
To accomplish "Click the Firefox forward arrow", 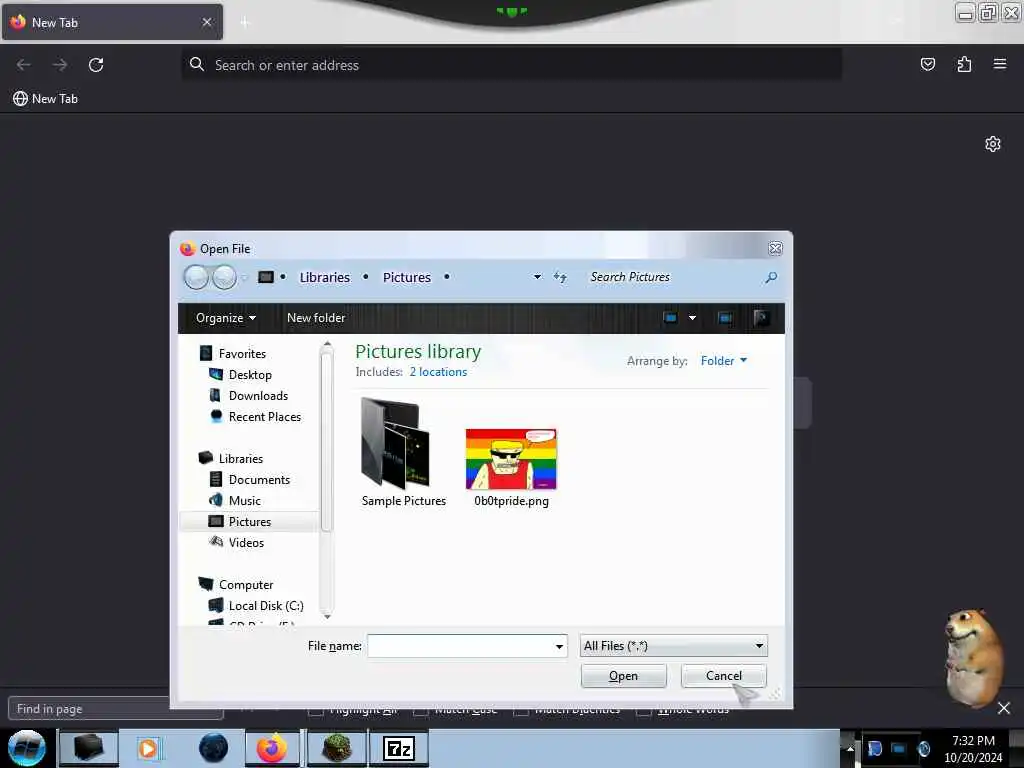I will pyautogui.click(x=60, y=65).
